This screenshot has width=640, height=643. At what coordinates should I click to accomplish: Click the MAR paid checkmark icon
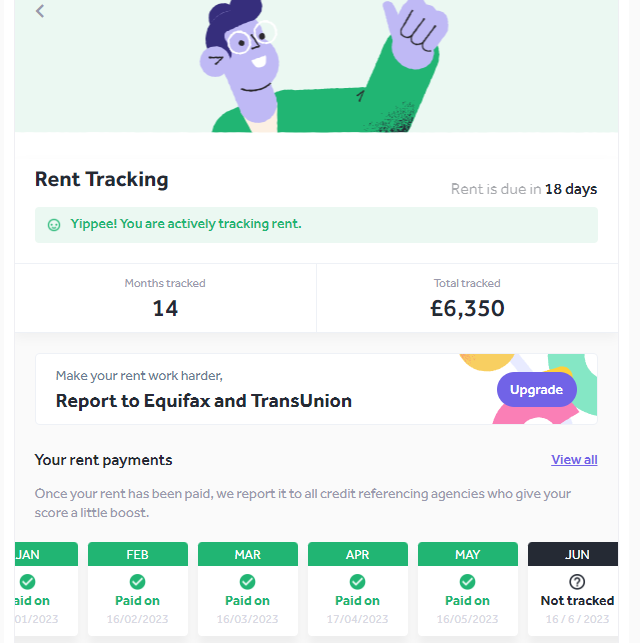(x=247, y=581)
